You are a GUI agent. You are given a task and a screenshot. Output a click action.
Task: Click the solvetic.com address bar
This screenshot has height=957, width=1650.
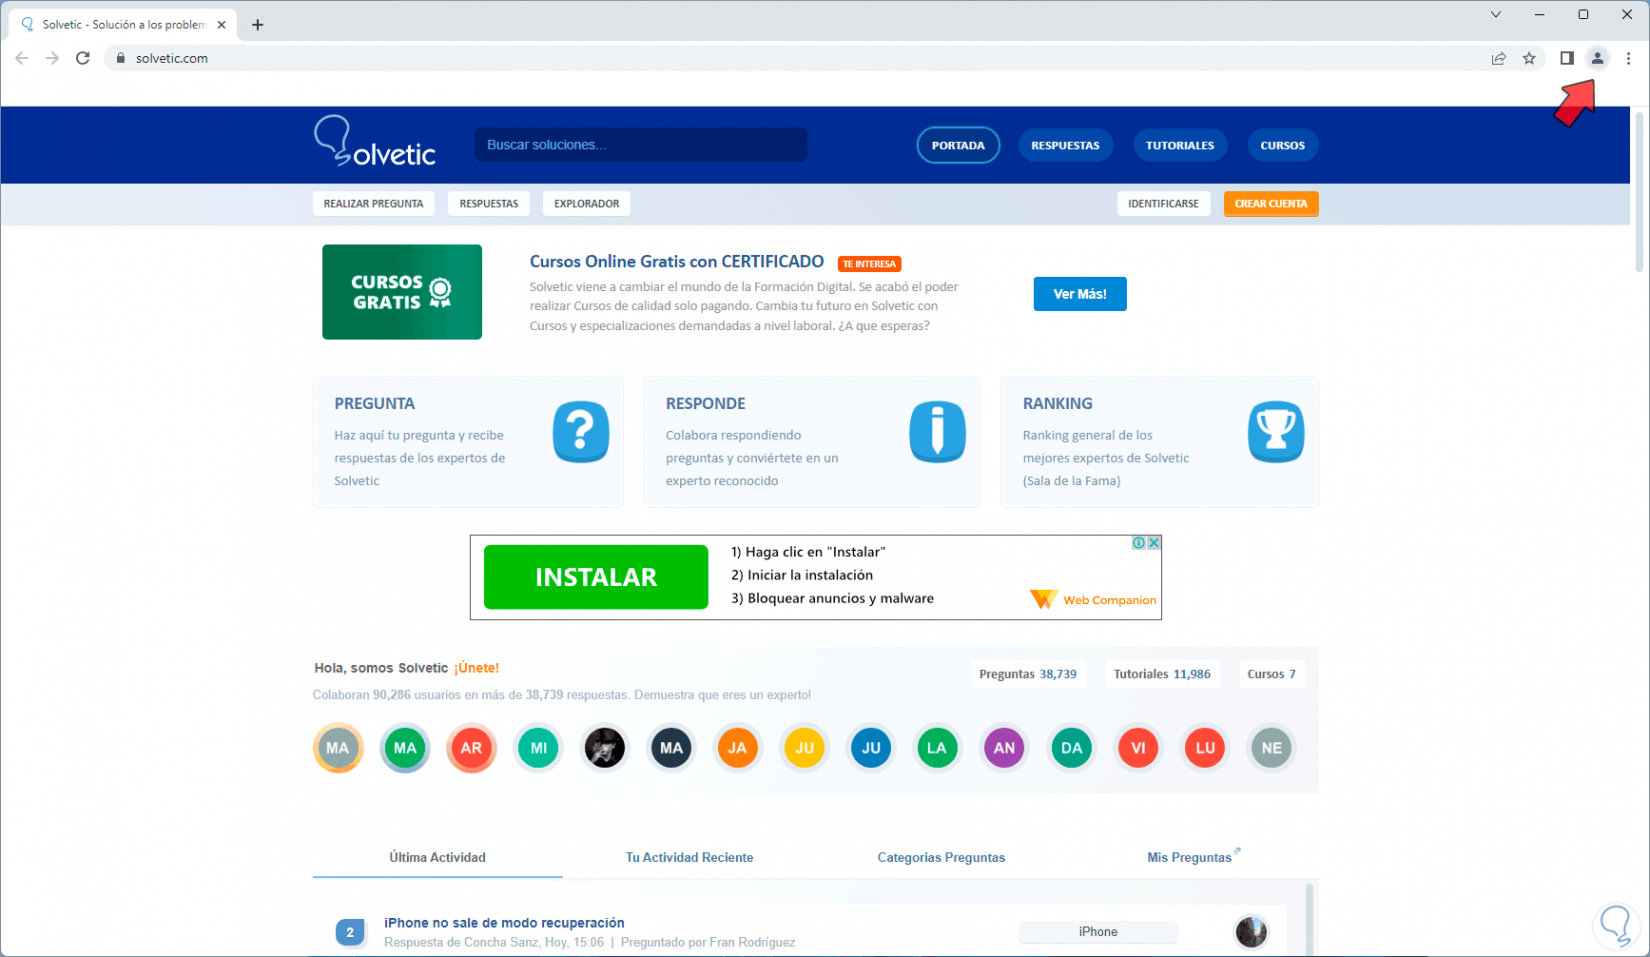[x=800, y=58]
